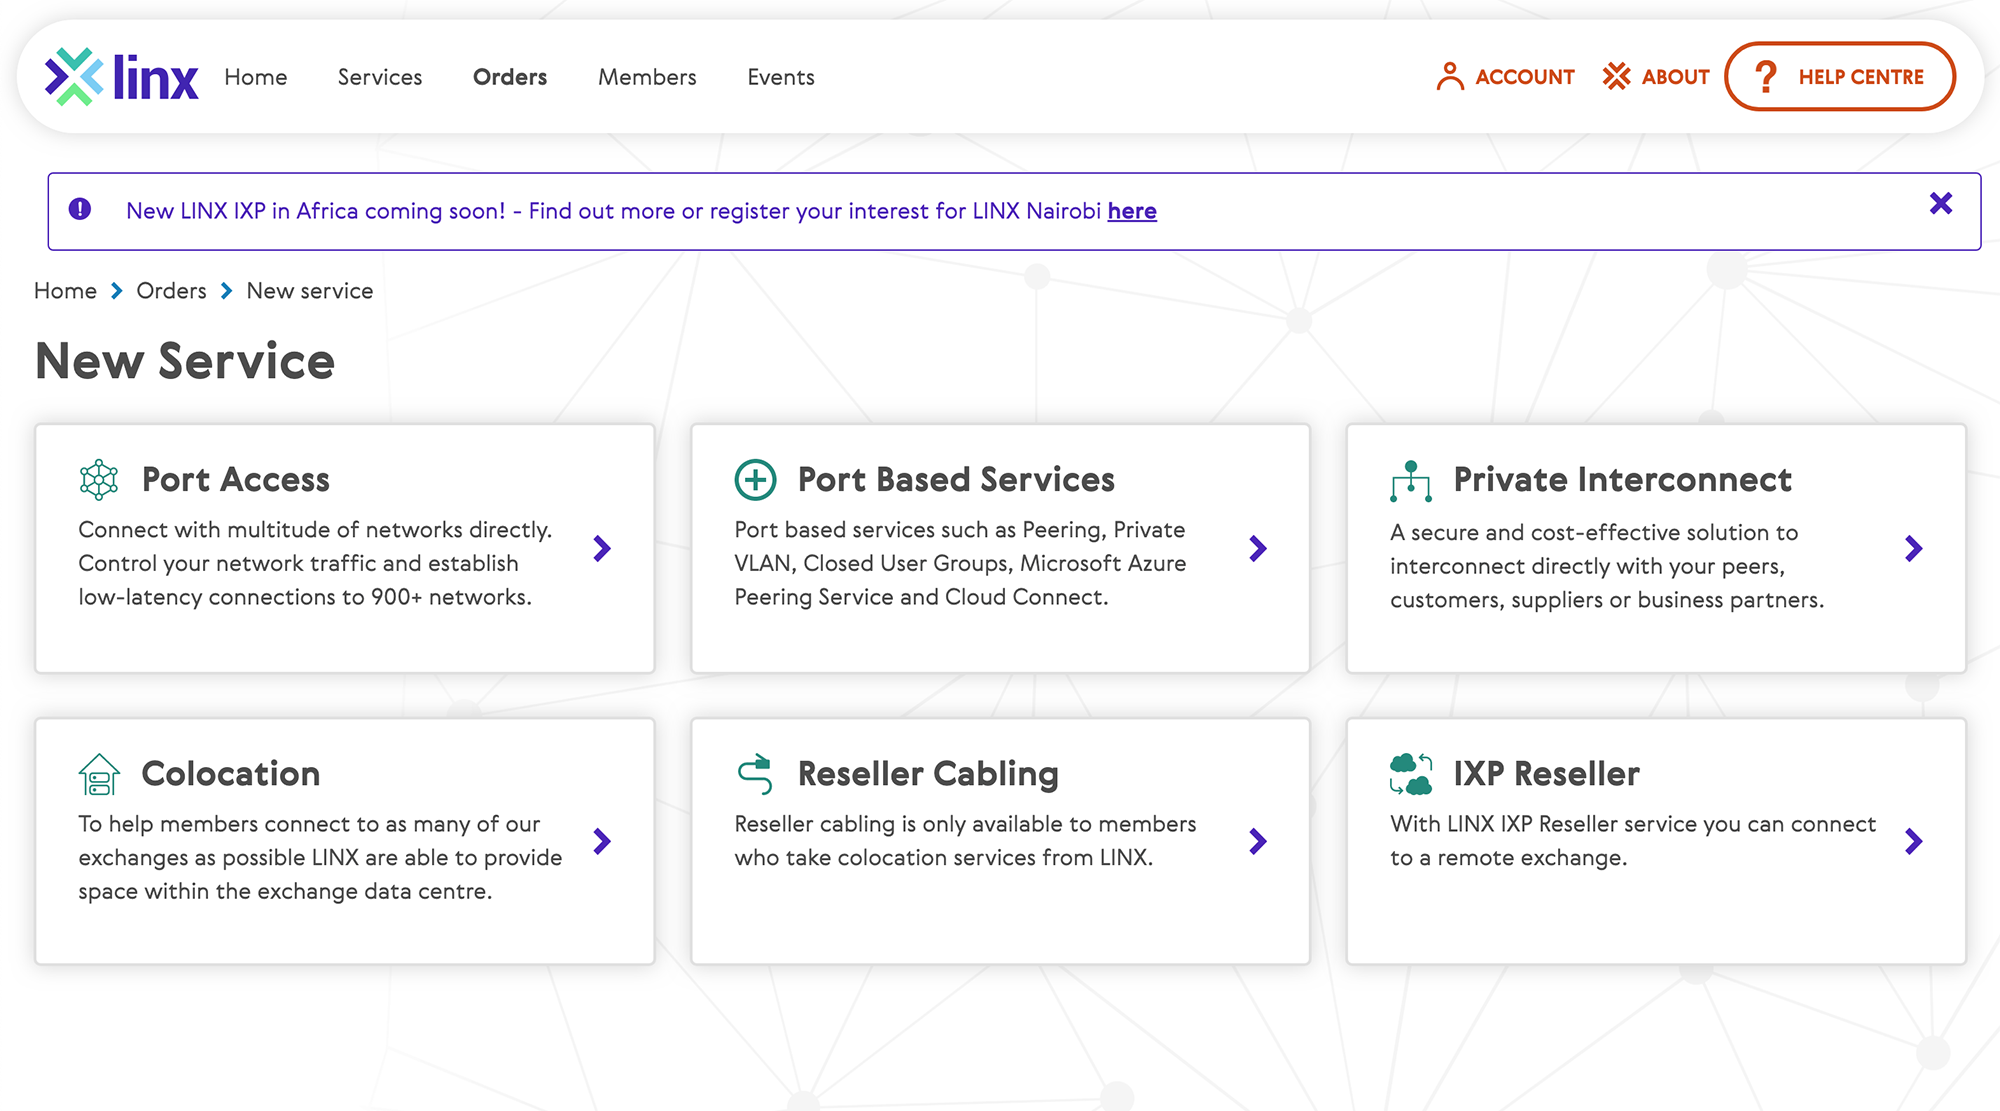
Task: Click the breadcrumb chevron after Home
Action: [x=117, y=291]
